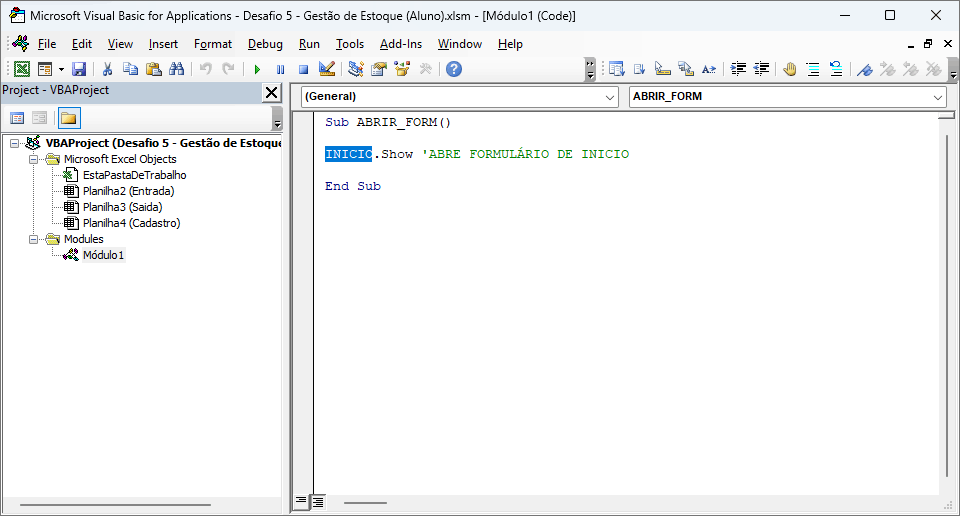The height and width of the screenshot is (516, 960).
Task: Click the List Constants icon
Action: pos(639,69)
